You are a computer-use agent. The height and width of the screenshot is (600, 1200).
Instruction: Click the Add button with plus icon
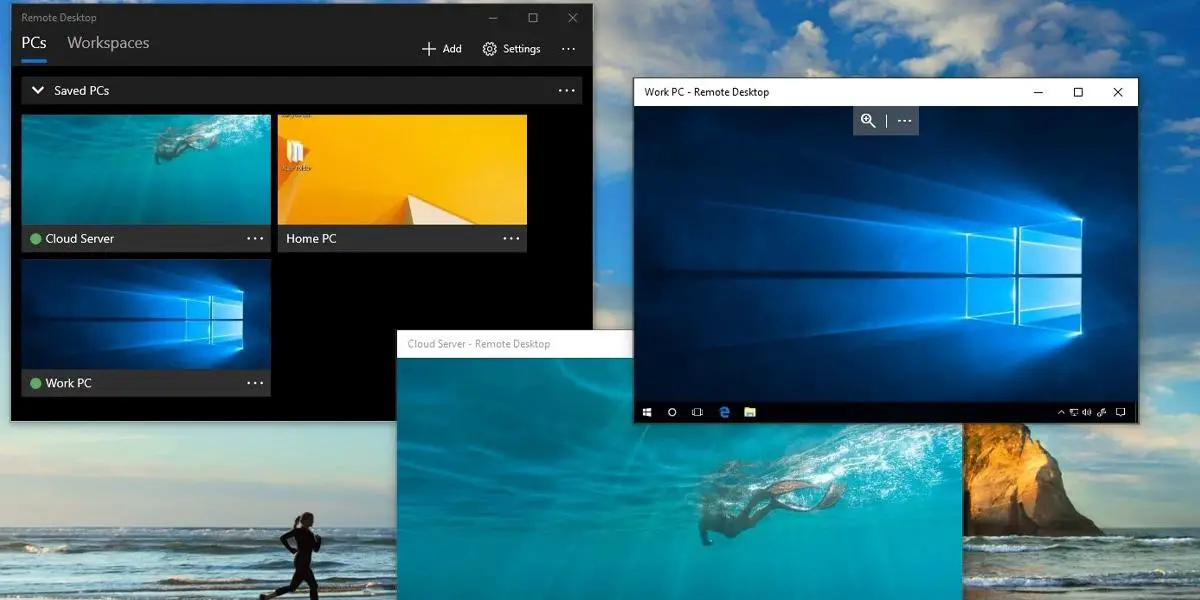point(441,49)
